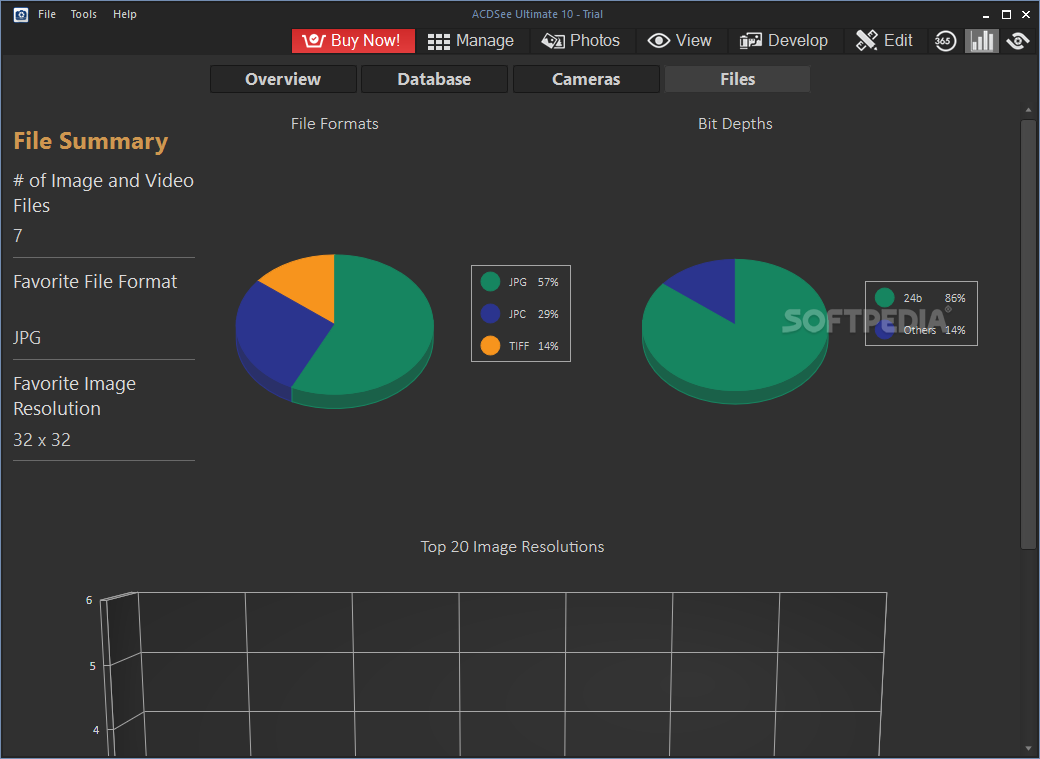The image size is (1040, 759).
Task: Click the vertical scrollbar thumb
Action: point(1028,334)
